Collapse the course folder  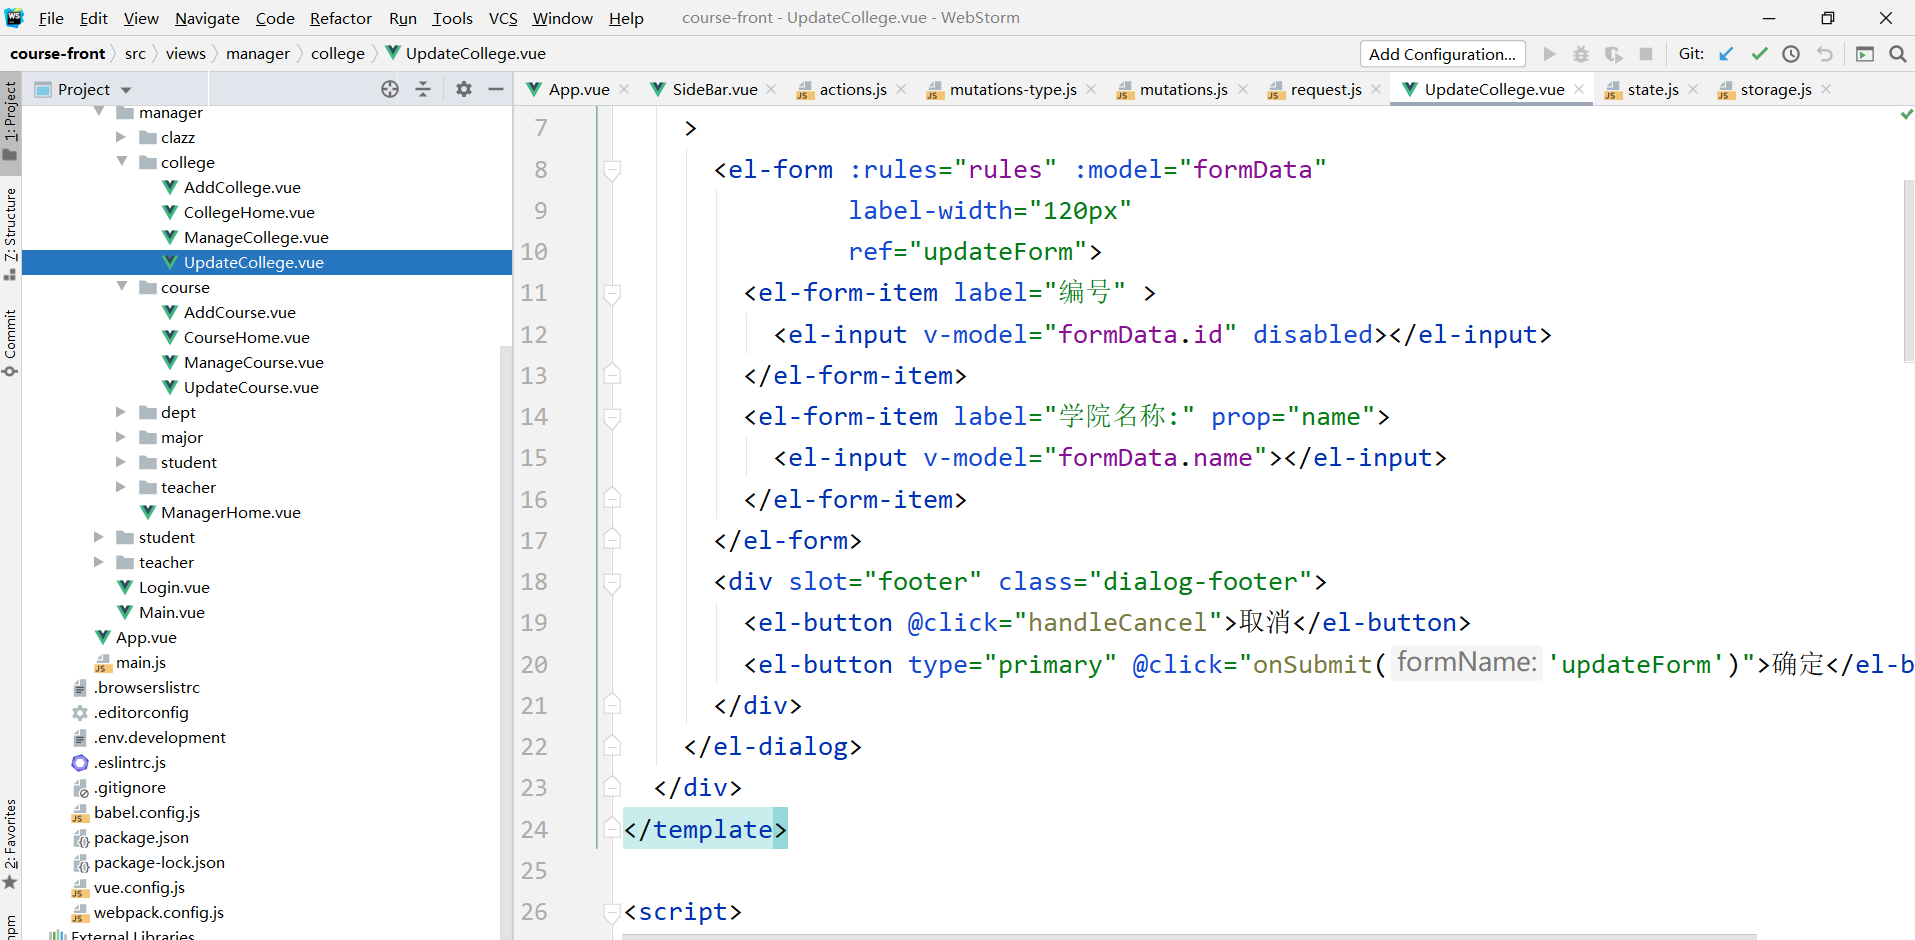coord(121,287)
